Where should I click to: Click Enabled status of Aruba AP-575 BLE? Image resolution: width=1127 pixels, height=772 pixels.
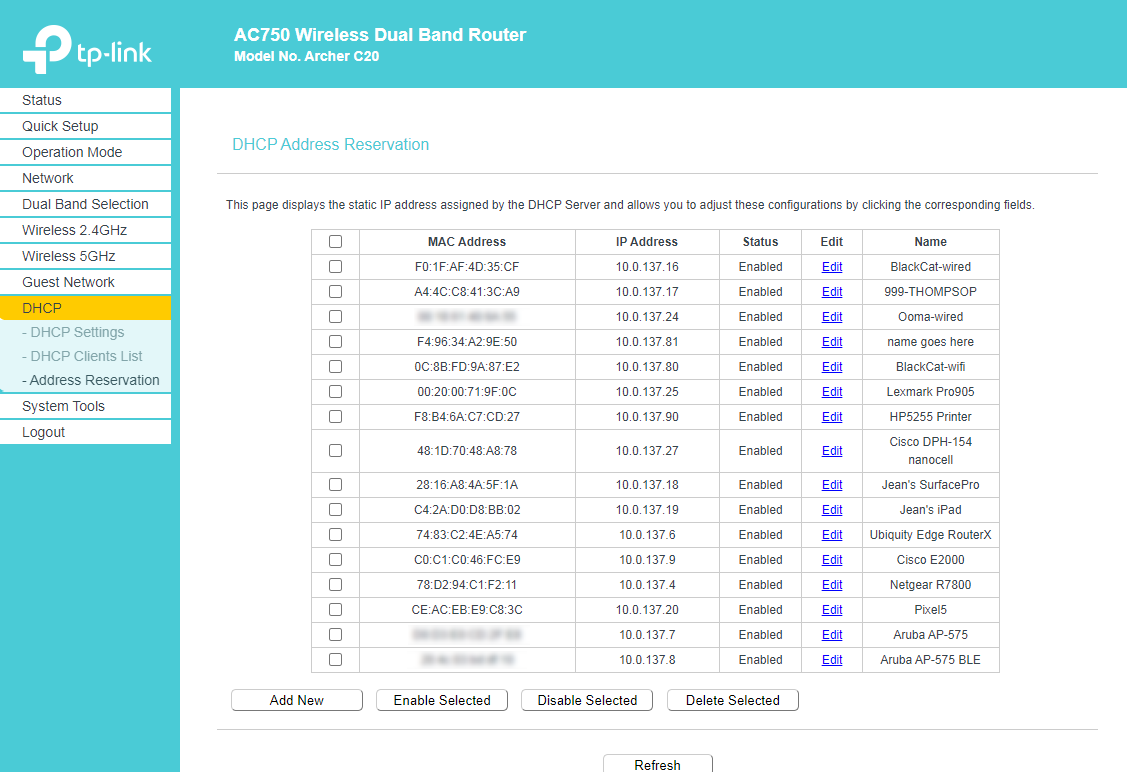[760, 660]
